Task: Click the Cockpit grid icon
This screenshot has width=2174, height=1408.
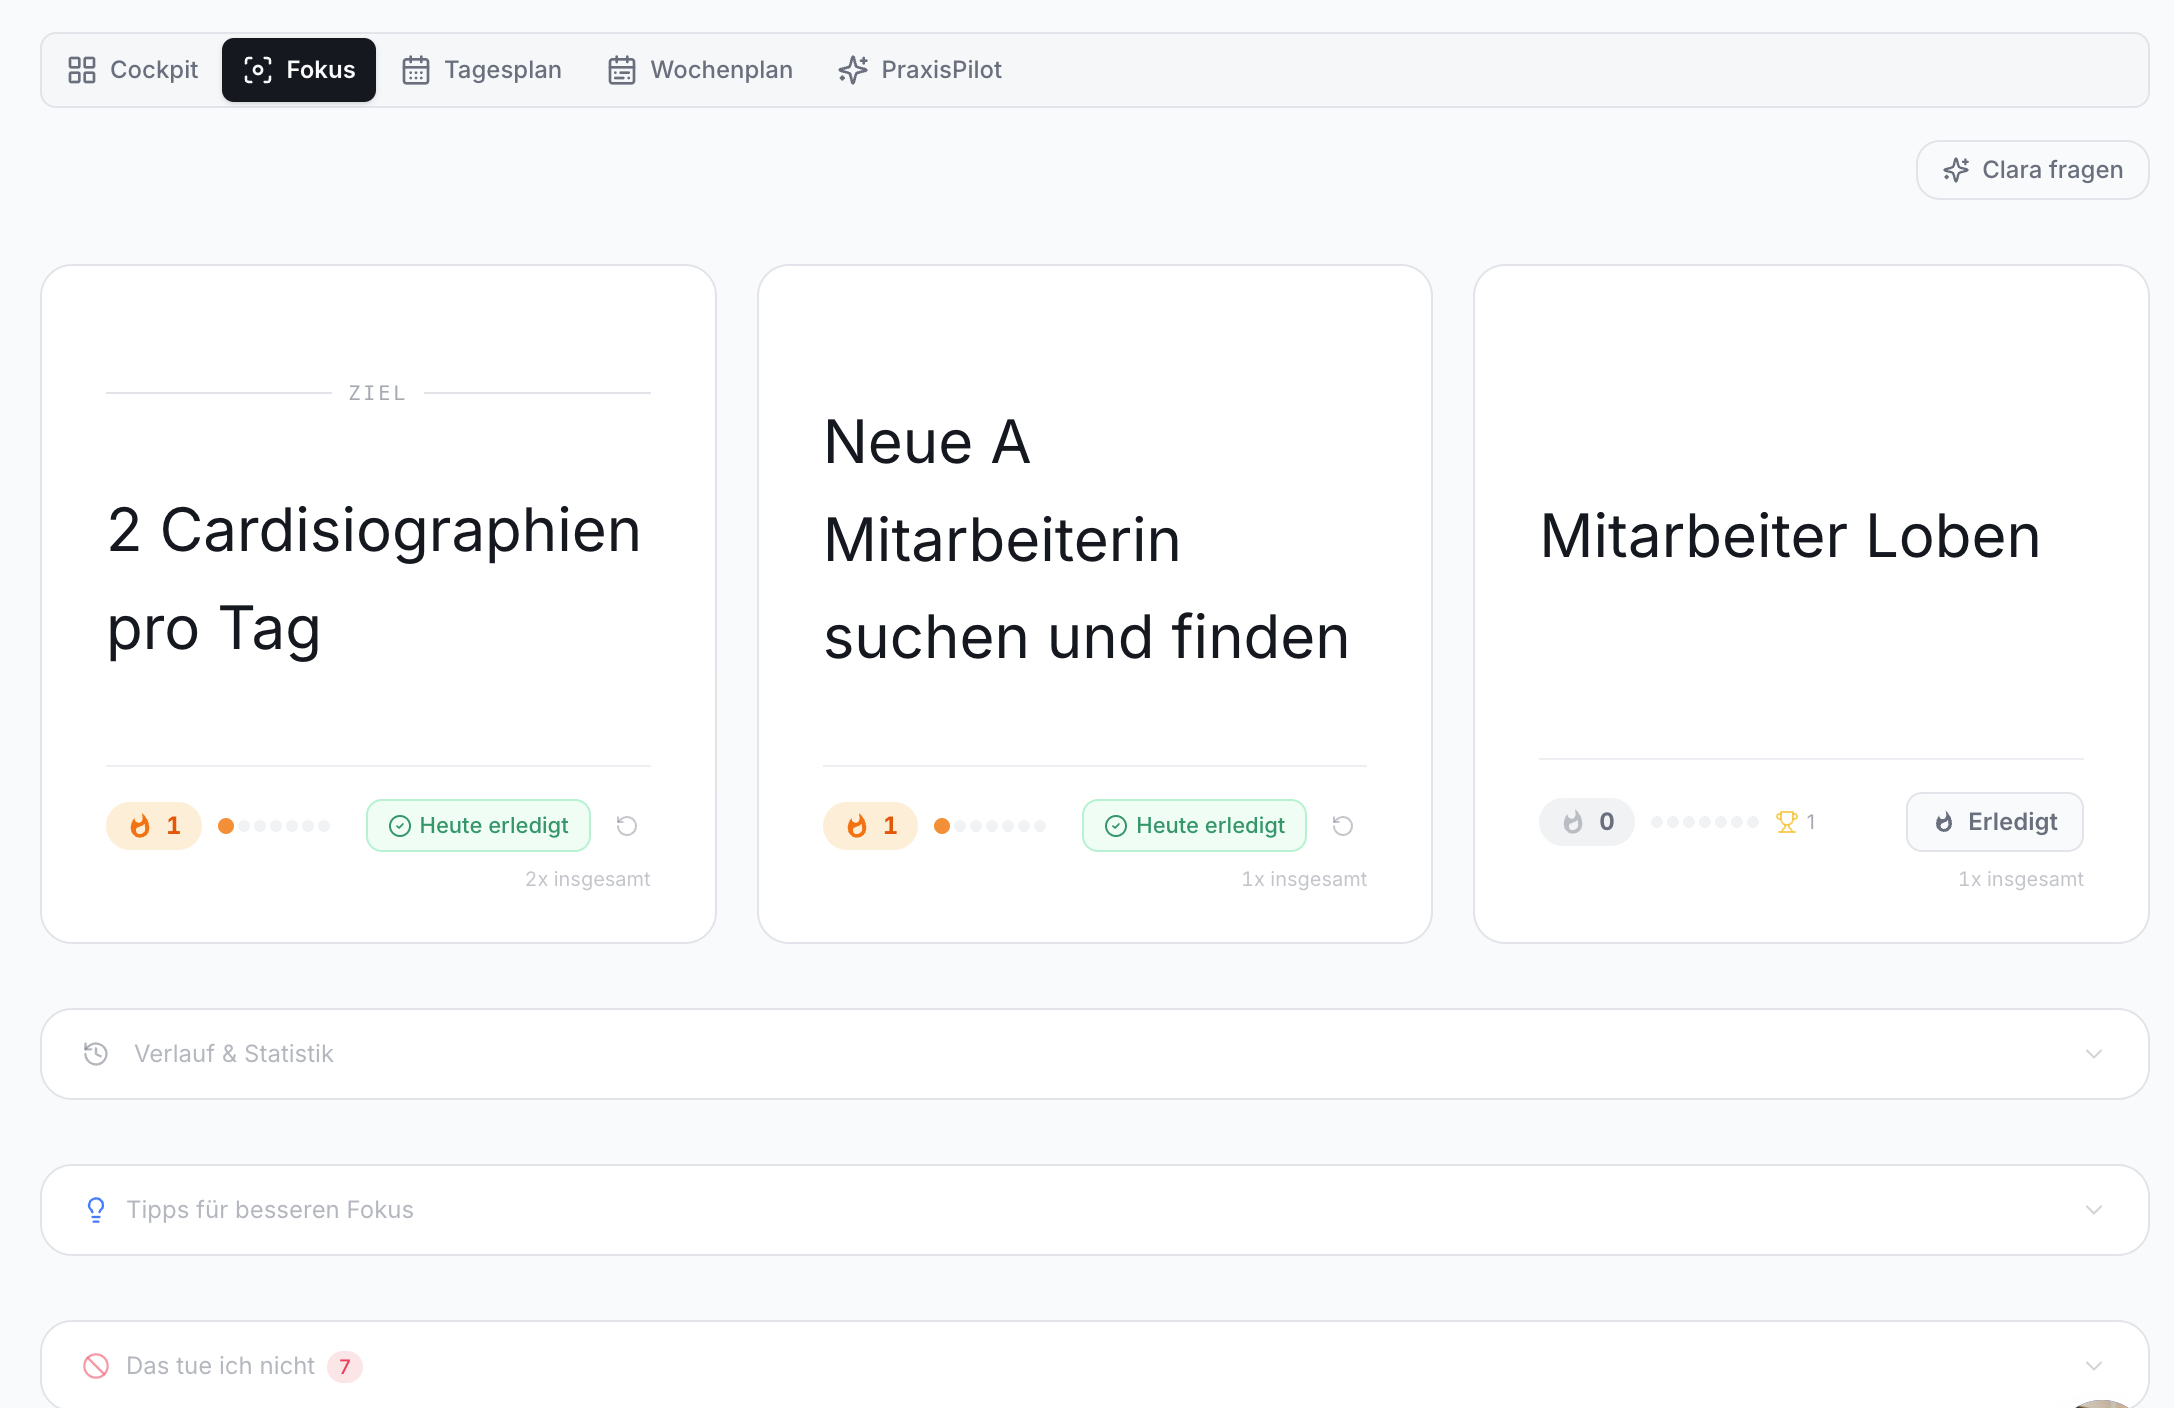Action: [x=82, y=70]
